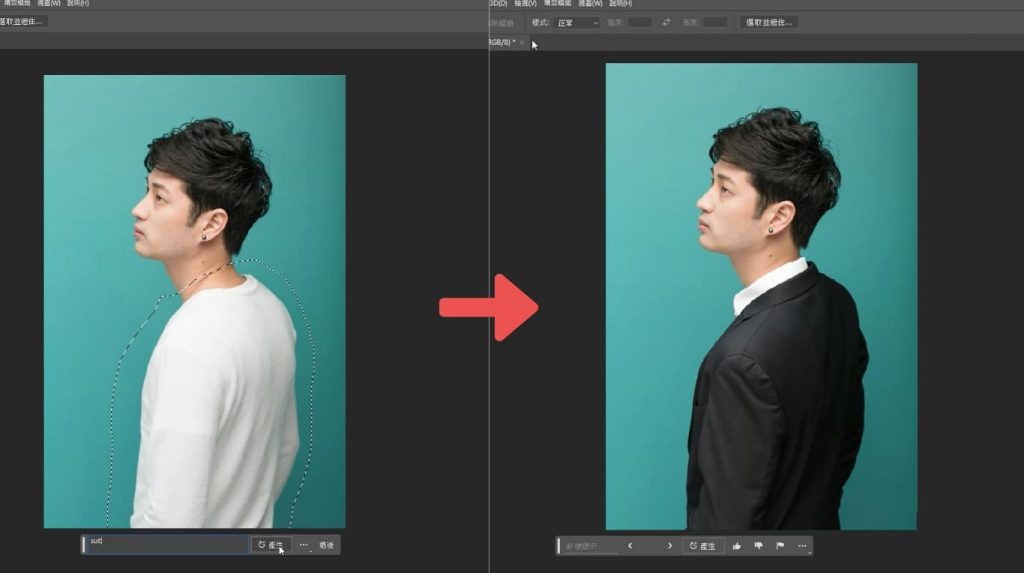The height and width of the screenshot is (573, 1024).
Task: Report the result using the flag icon
Action: tap(780, 546)
